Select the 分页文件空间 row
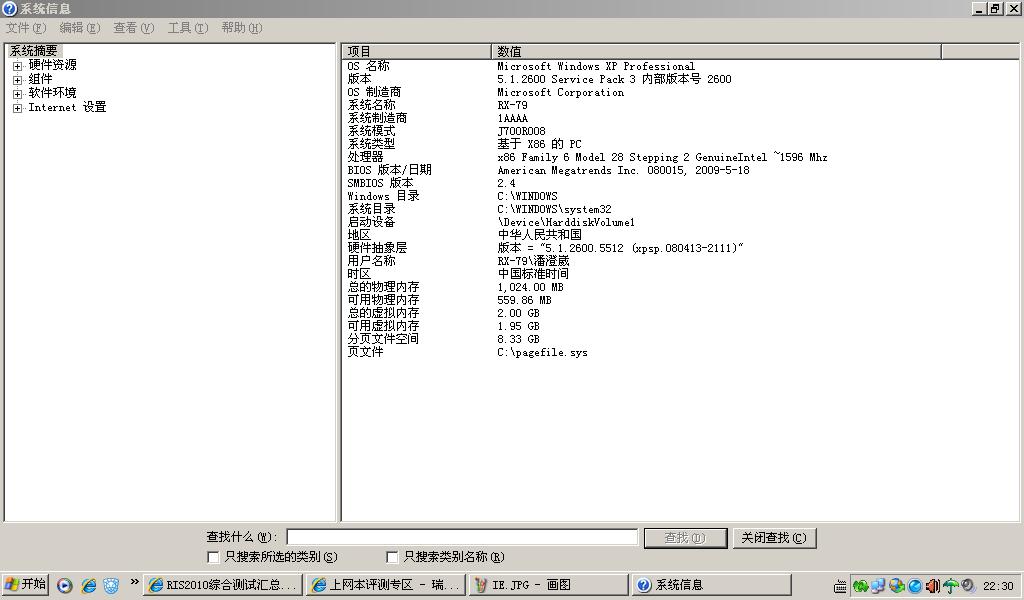Screen dimensions: 1024x600 pos(679,339)
